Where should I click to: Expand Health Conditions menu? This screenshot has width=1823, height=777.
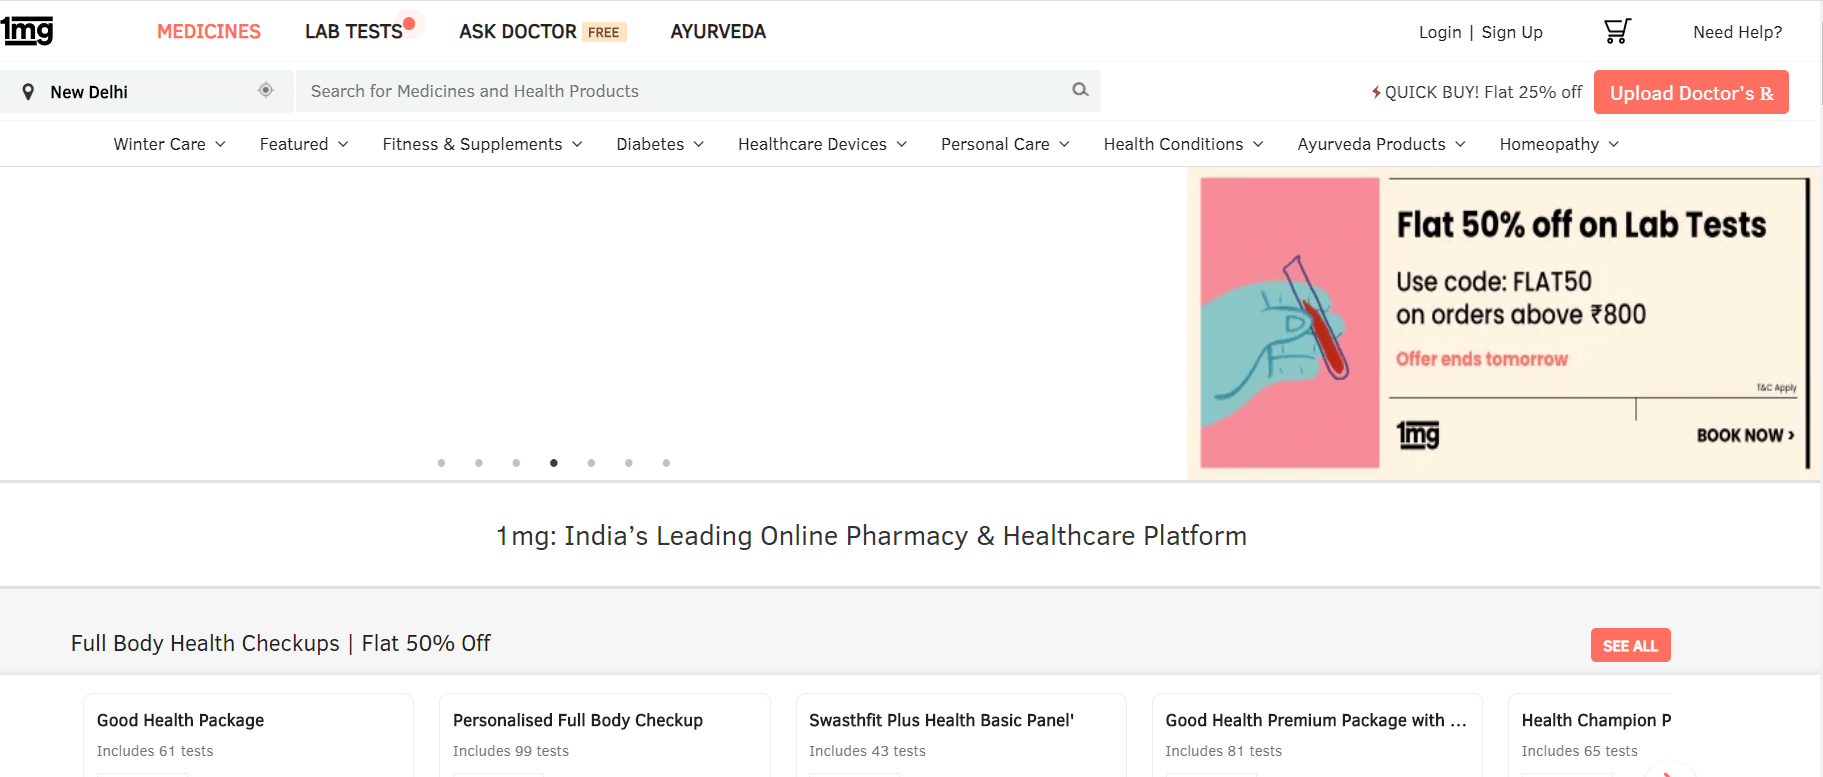click(1183, 144)
